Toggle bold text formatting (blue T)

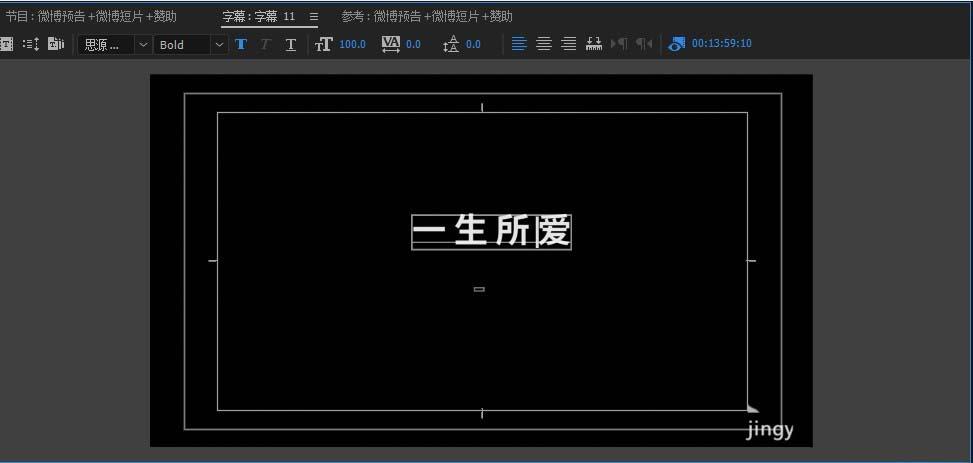coord(241,44)
